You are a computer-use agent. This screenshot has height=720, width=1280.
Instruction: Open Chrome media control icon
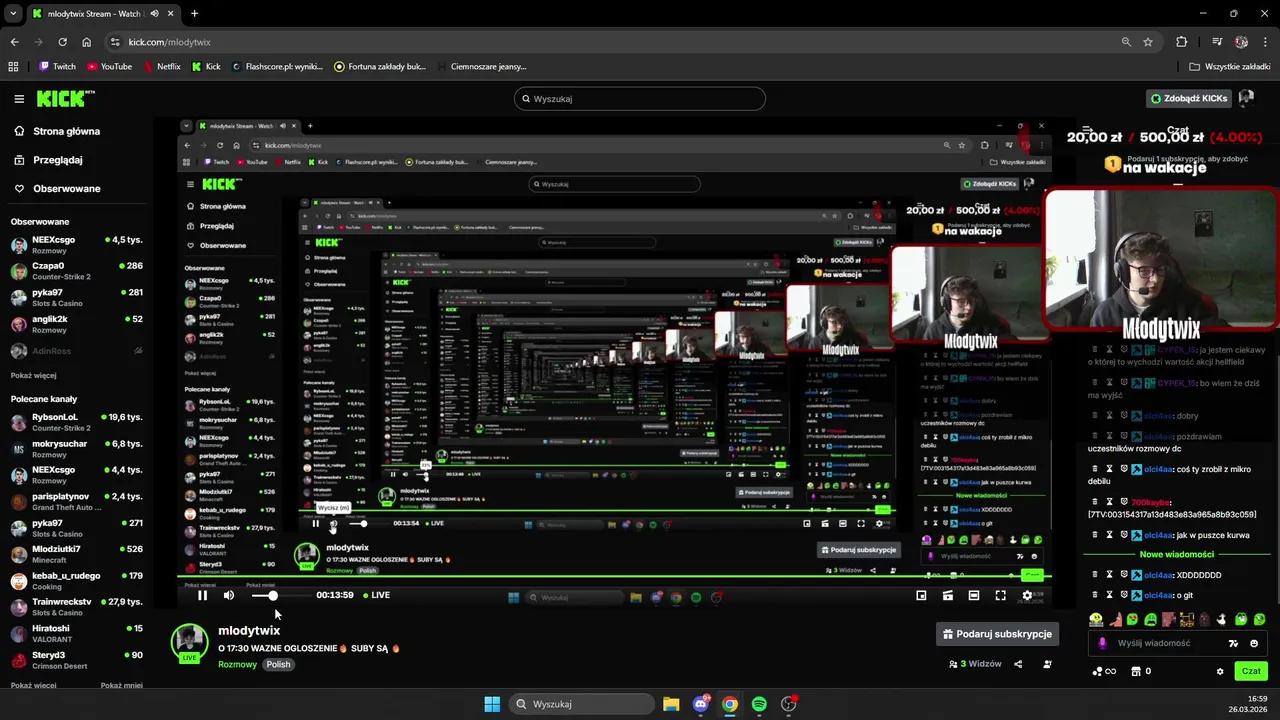1217,42
